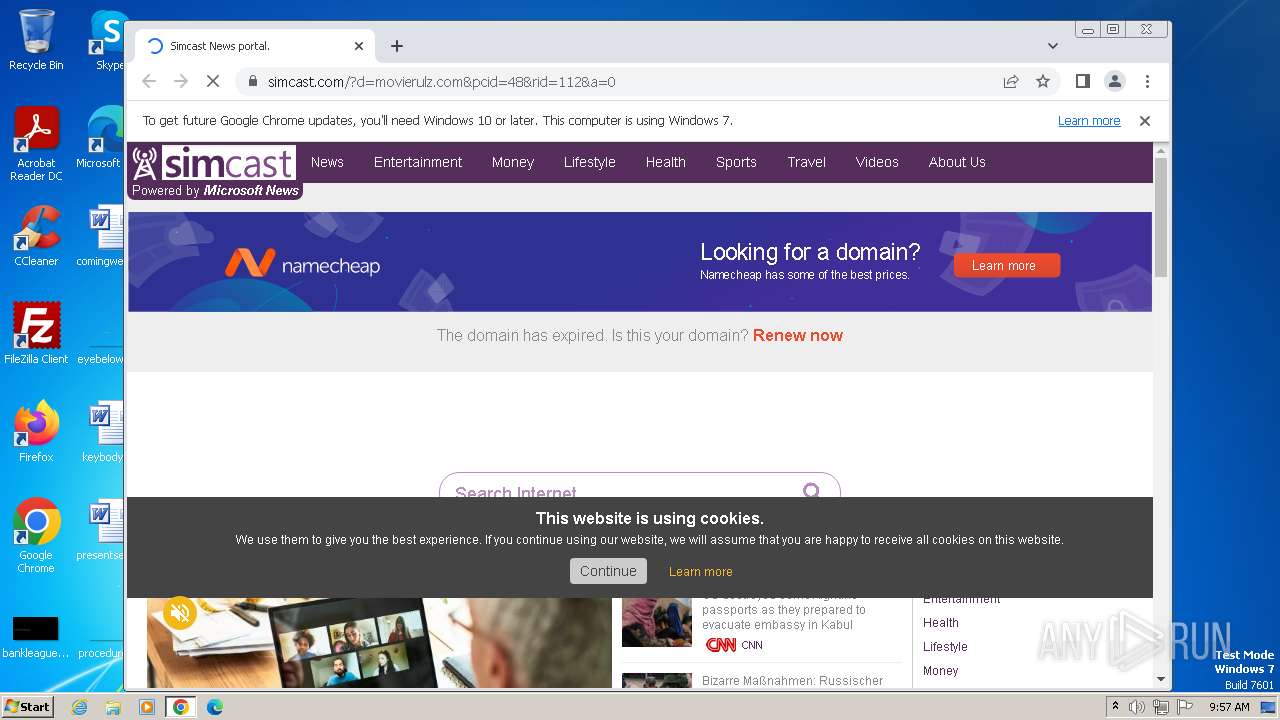Viewport: 1280px width, 720px height.
Task: Open the presentse Word document icon
Action: (x=102, y=530)
